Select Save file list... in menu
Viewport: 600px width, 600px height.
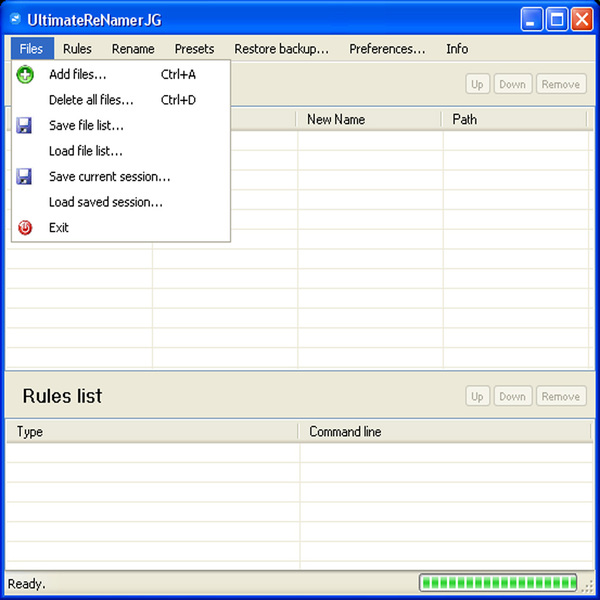click(x=121, y=126)
